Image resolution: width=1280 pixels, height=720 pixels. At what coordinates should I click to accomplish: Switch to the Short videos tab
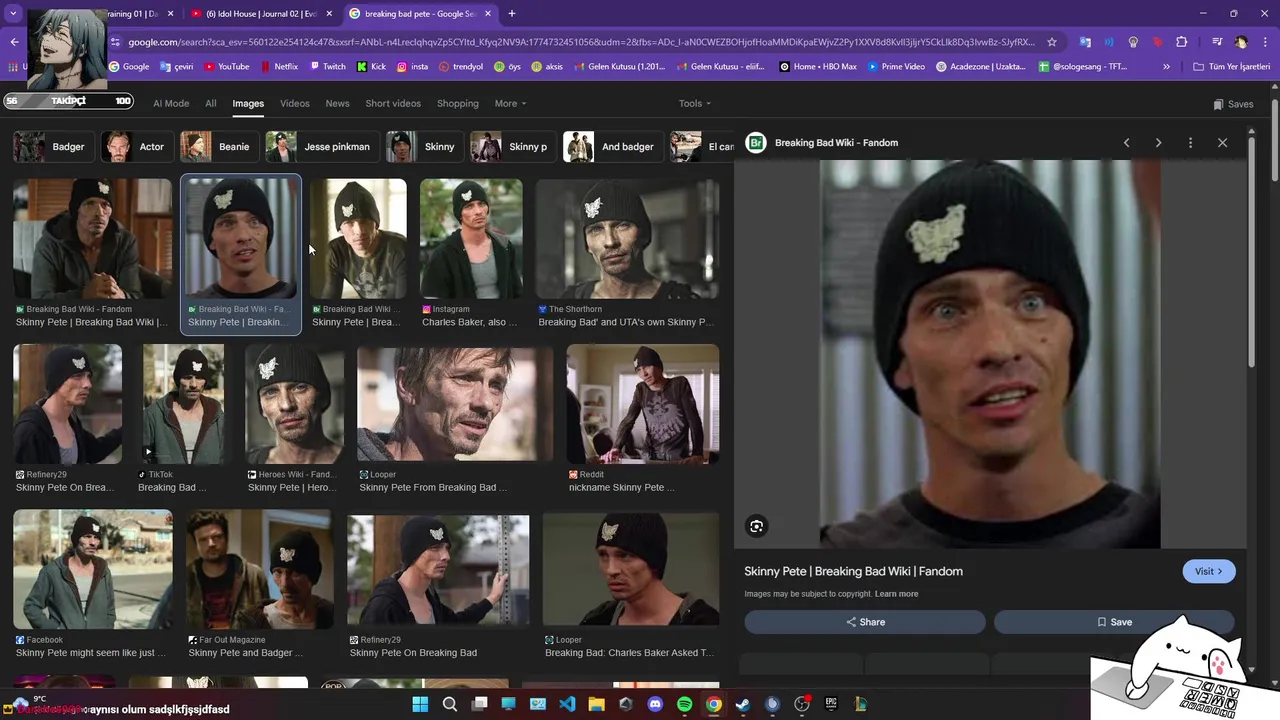393,103
